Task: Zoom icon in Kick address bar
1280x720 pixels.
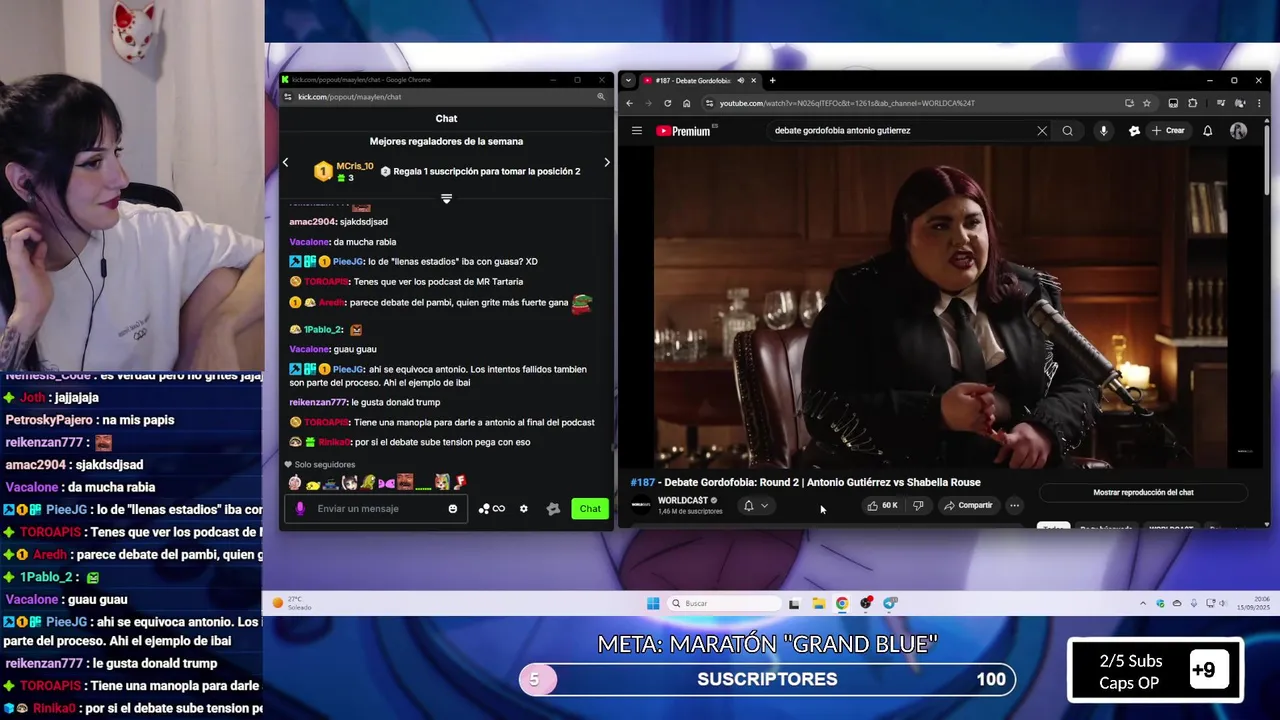Action: coord(600,97)
